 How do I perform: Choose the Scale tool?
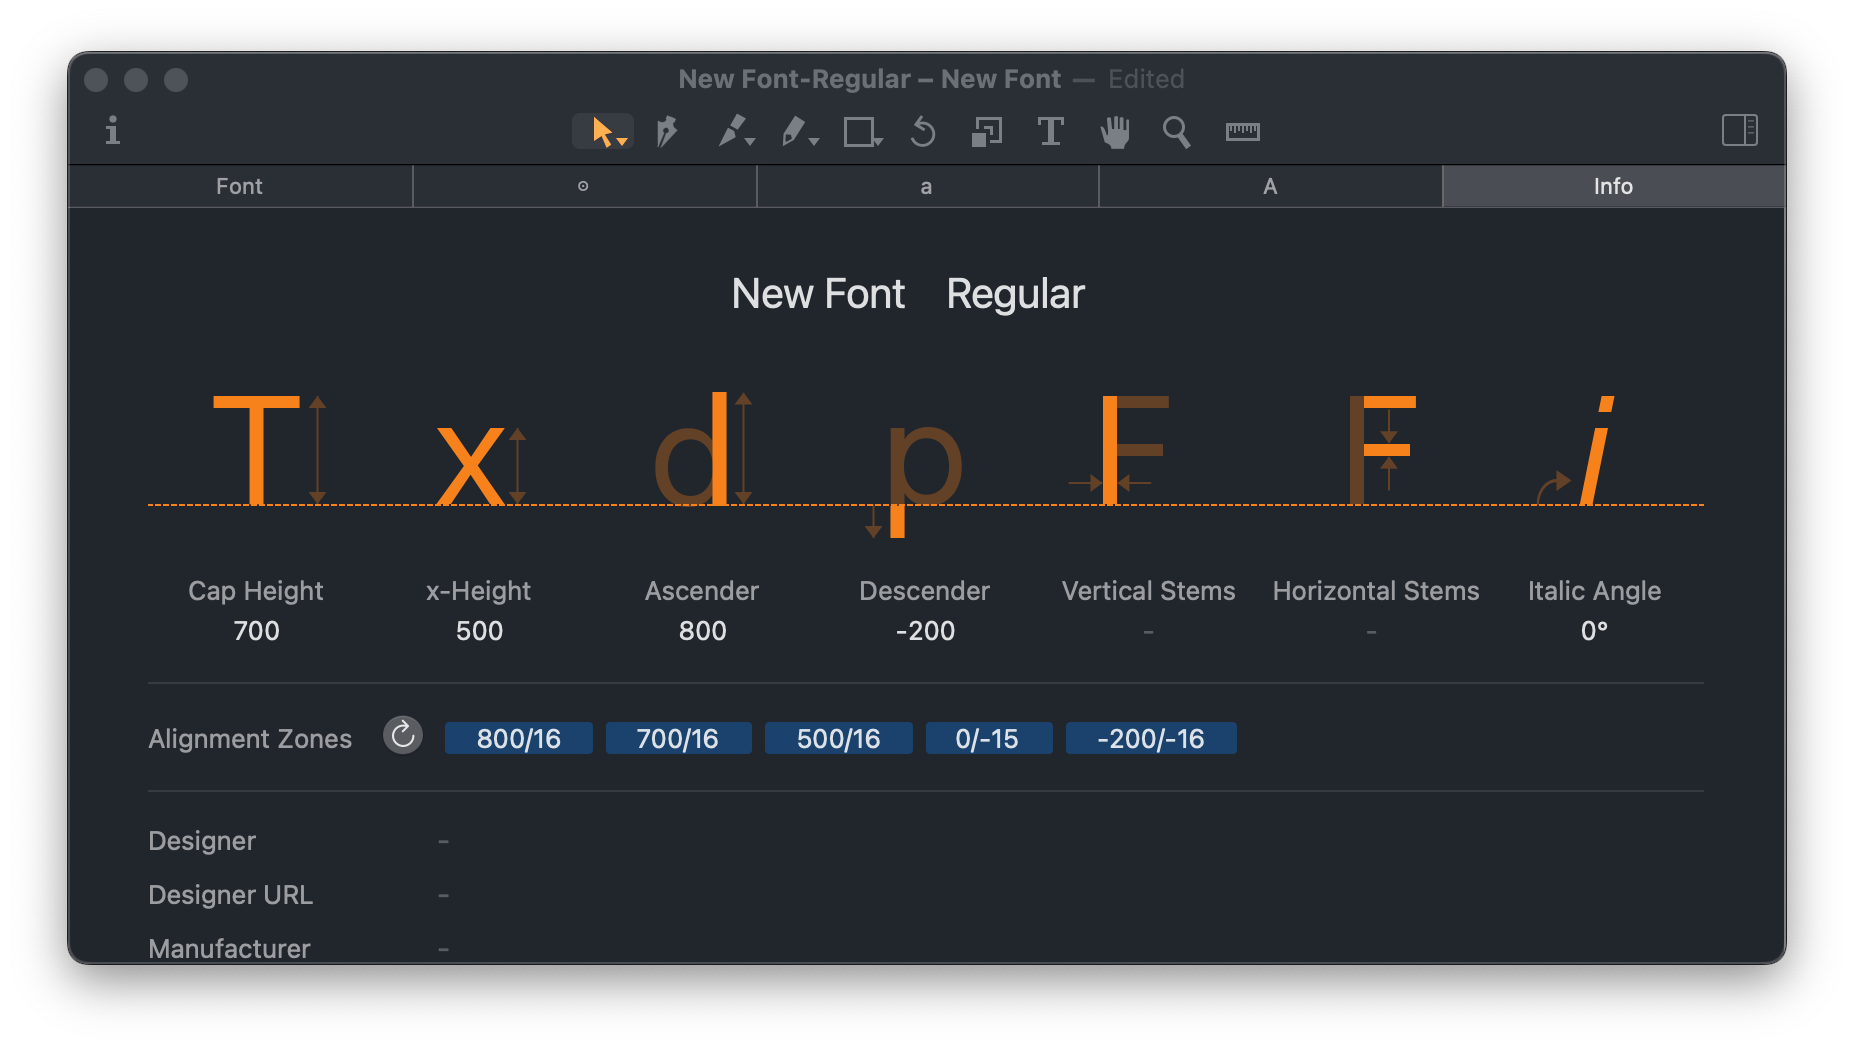[x=987, y=131]
